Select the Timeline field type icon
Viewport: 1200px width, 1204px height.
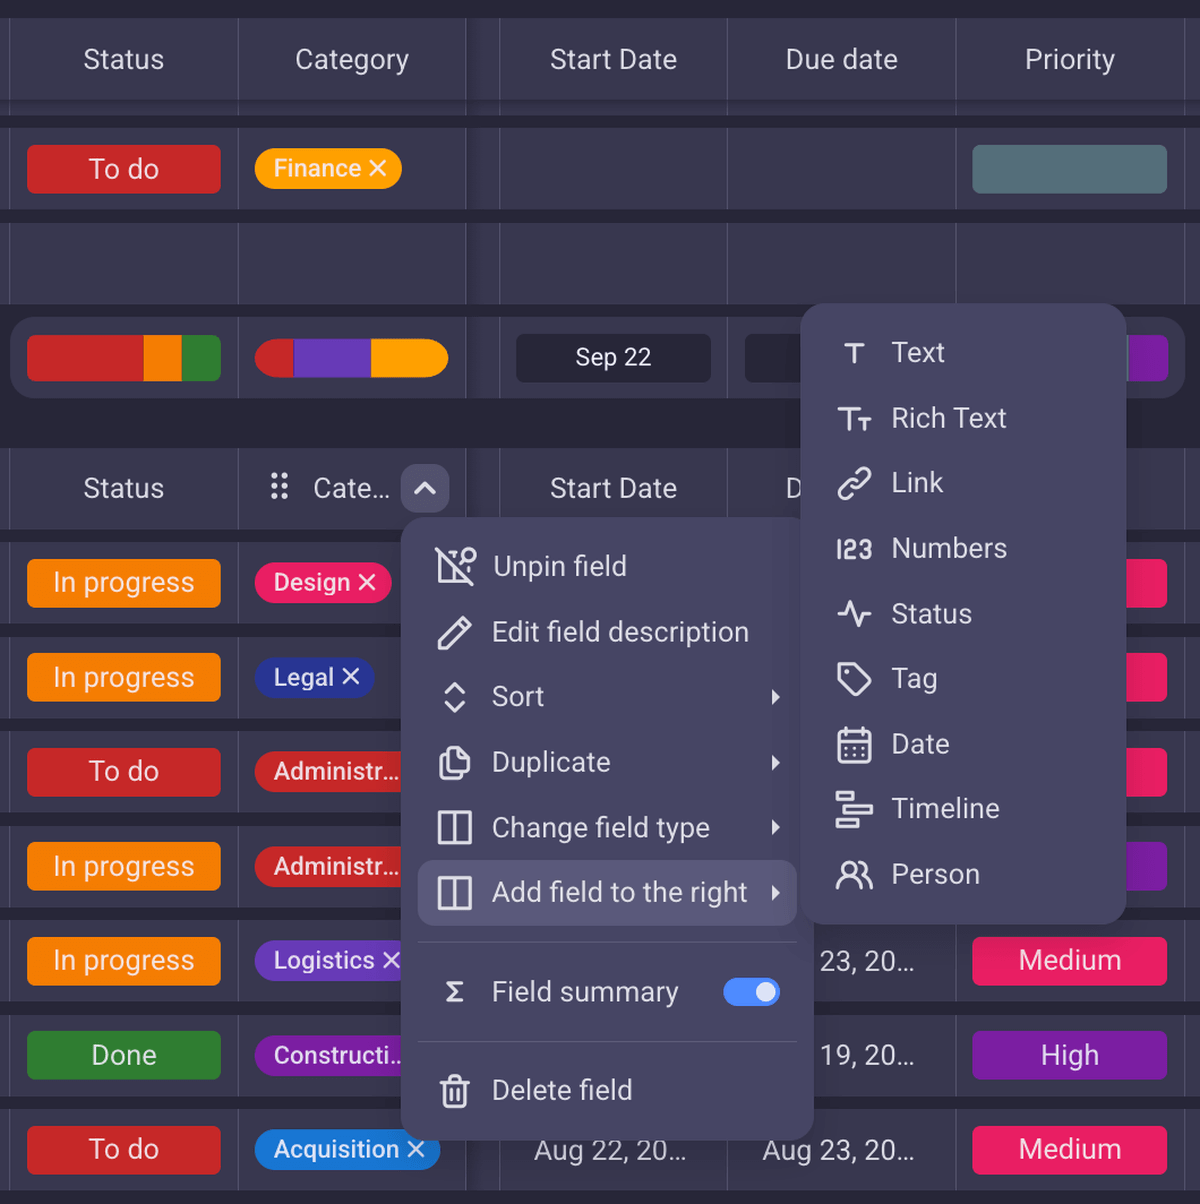[x=854, y=809]
